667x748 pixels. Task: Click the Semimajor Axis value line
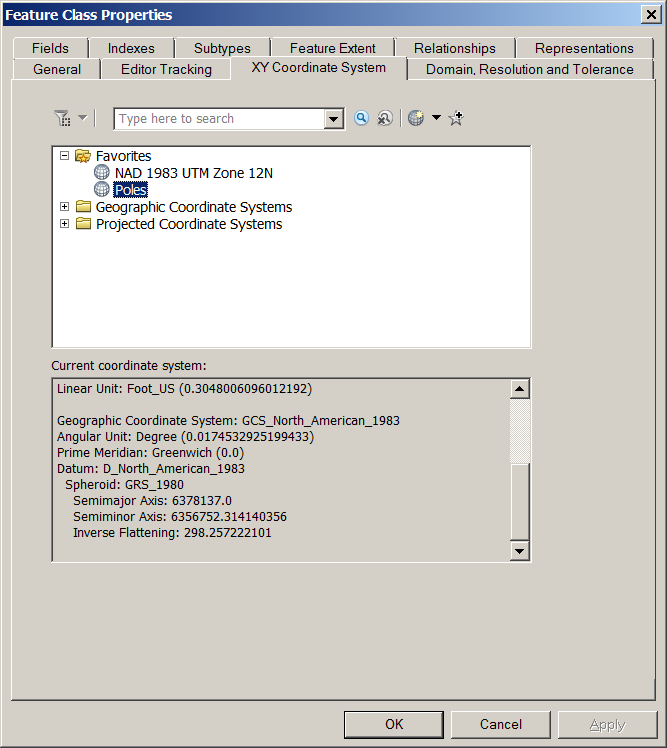tap(152, 501)
